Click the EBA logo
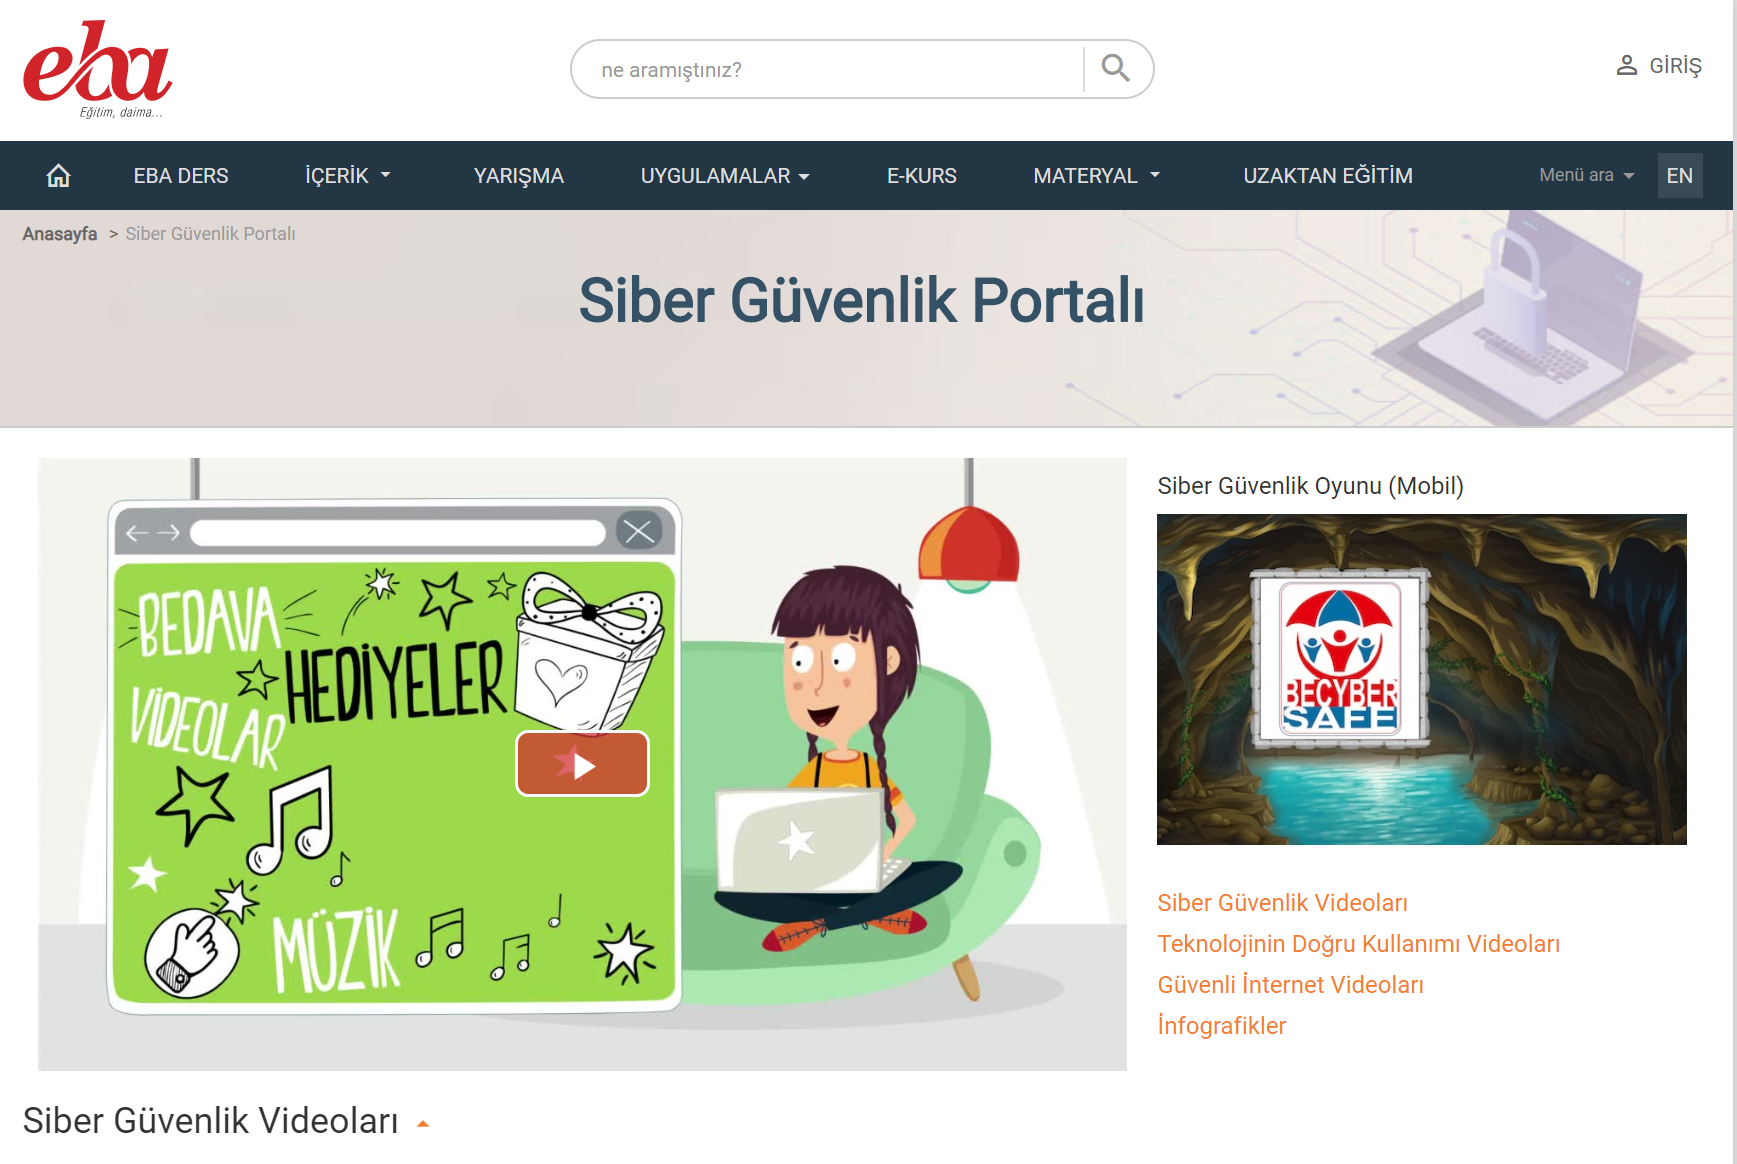 tap(97, 69)
